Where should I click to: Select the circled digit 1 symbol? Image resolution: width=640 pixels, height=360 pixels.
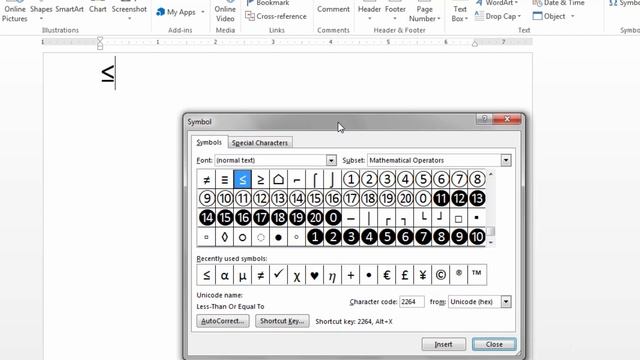[351, 179]
